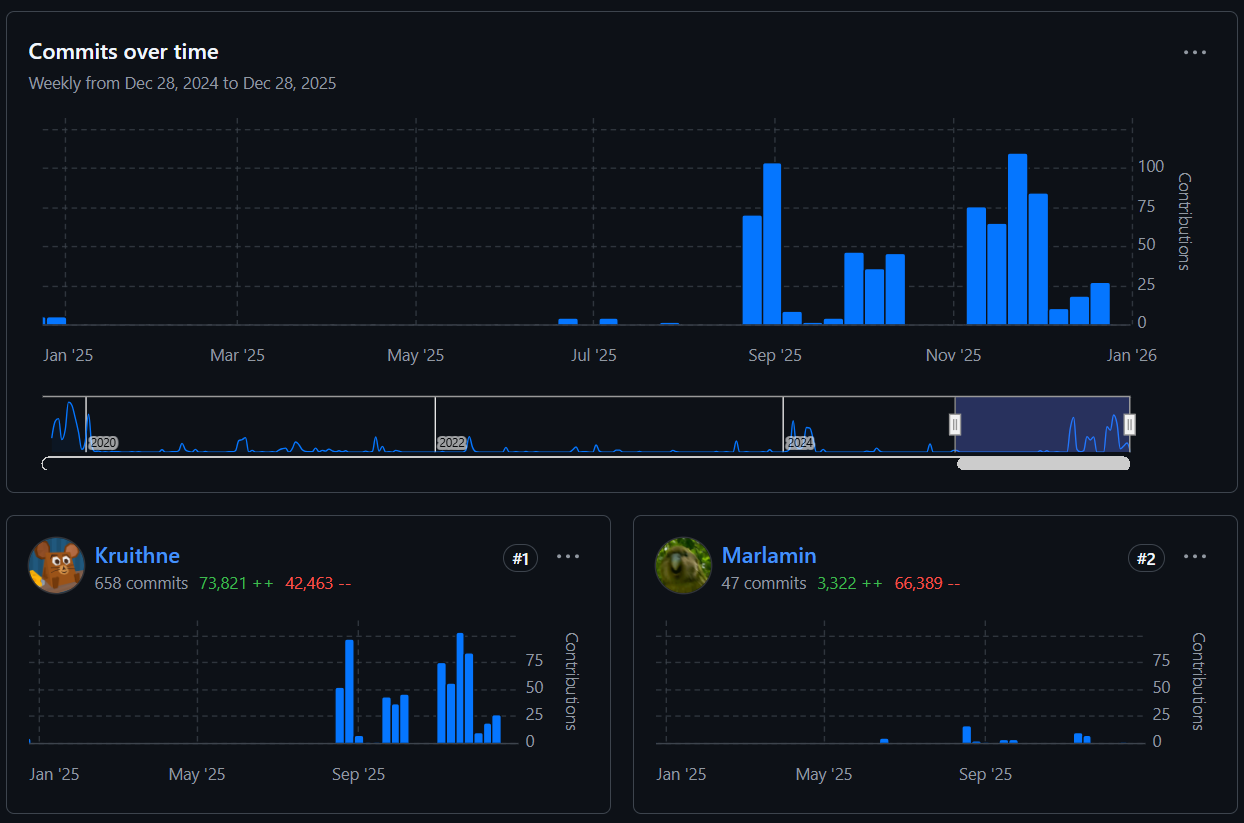Click the #1 rank badge
The height and width of the screenshot is (823, 1244).
(x=520, y=558)
